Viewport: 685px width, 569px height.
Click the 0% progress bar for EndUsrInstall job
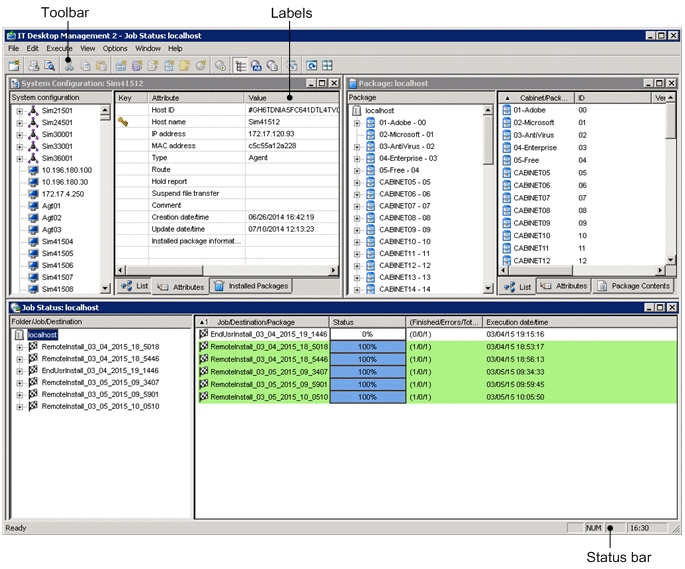[x=367, y=334]
